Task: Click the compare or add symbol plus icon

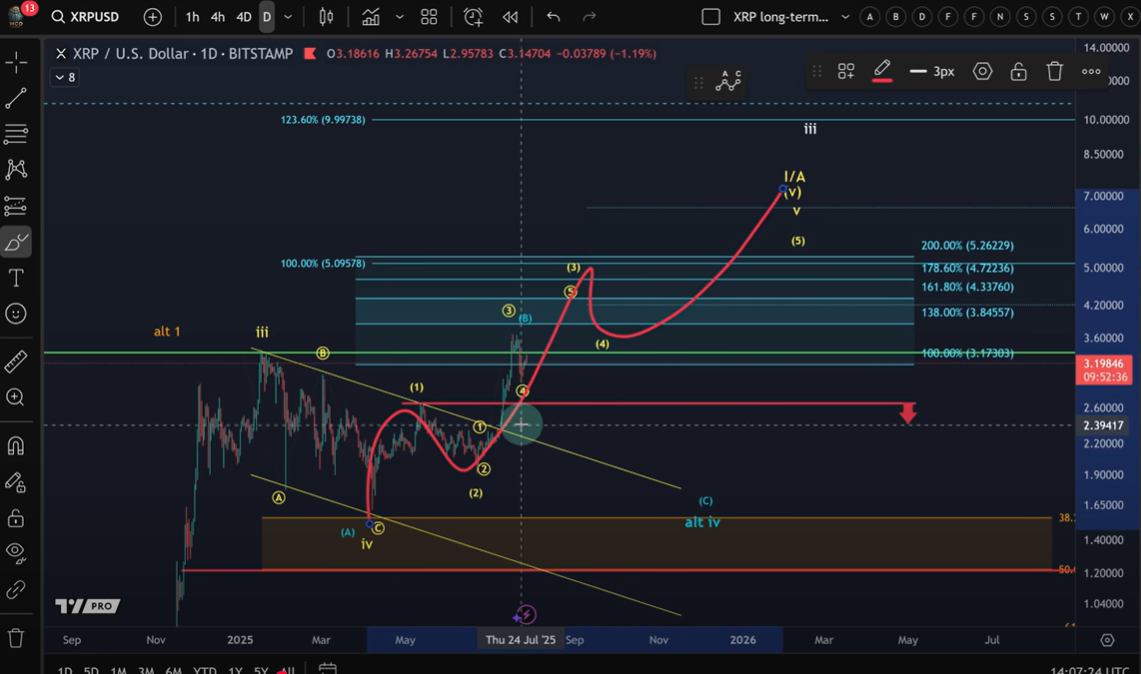Action: tap(152, 17)
